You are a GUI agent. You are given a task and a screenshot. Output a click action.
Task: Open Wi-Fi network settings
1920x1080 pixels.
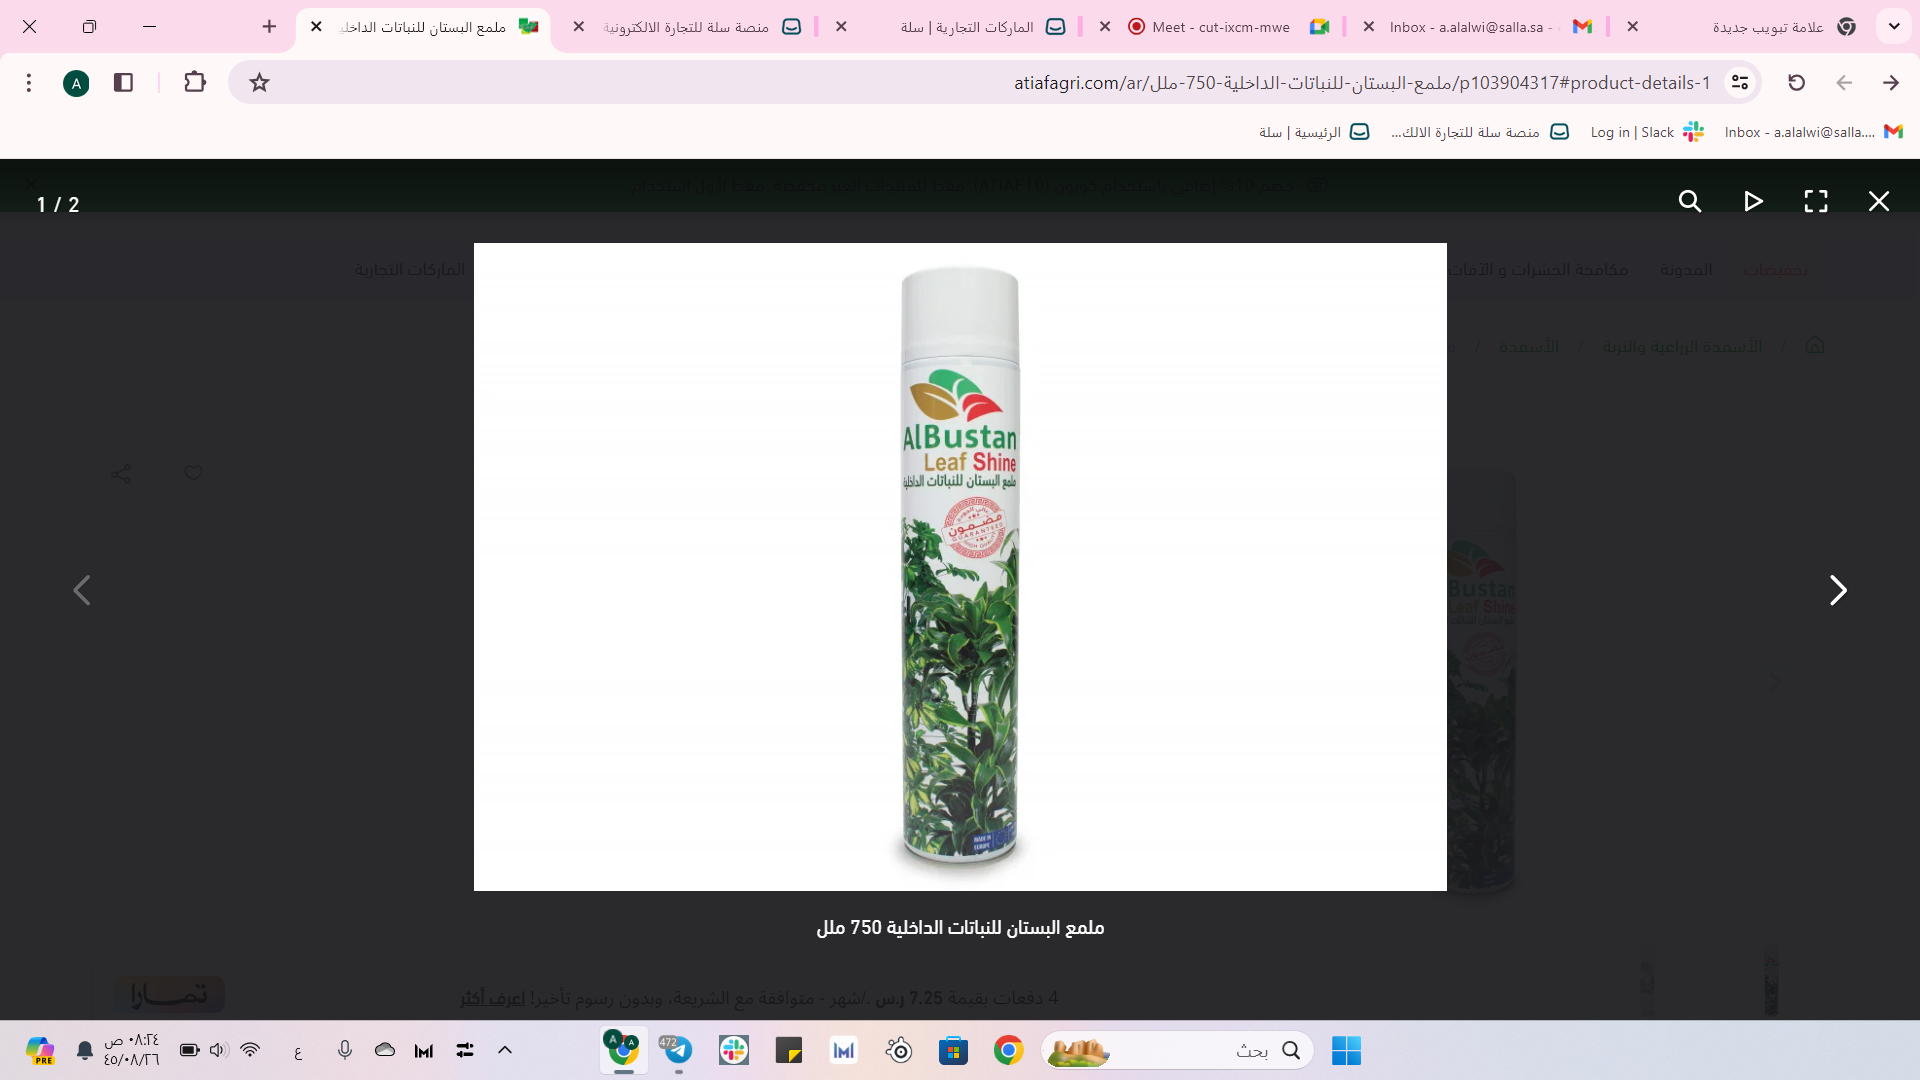[250, 1050]
